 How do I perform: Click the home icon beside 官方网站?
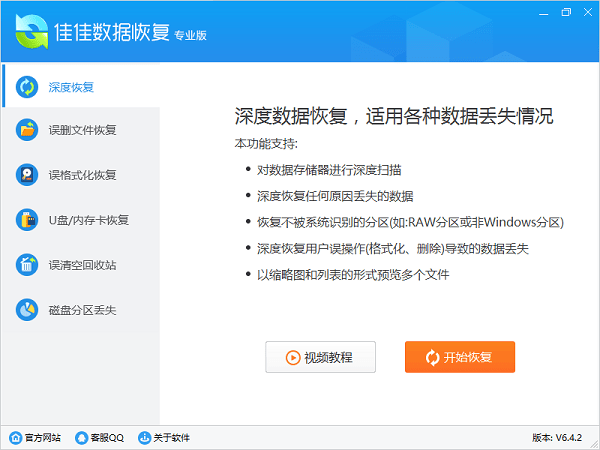pos(15,438)
